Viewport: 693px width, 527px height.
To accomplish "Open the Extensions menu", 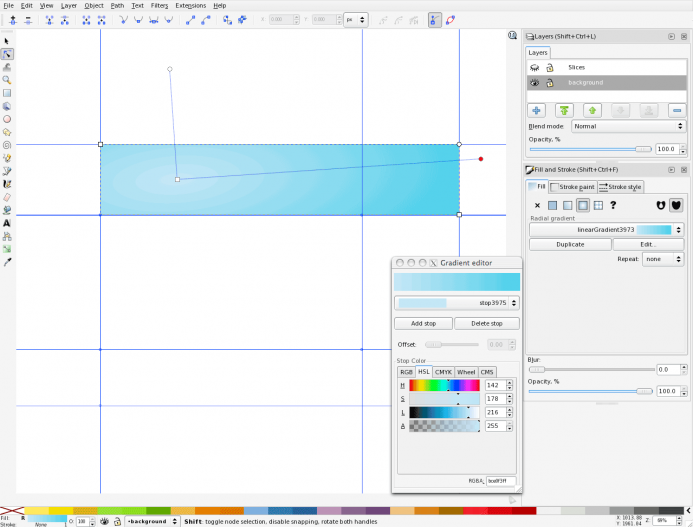I will pyautogui.click(x=190, y=6).
